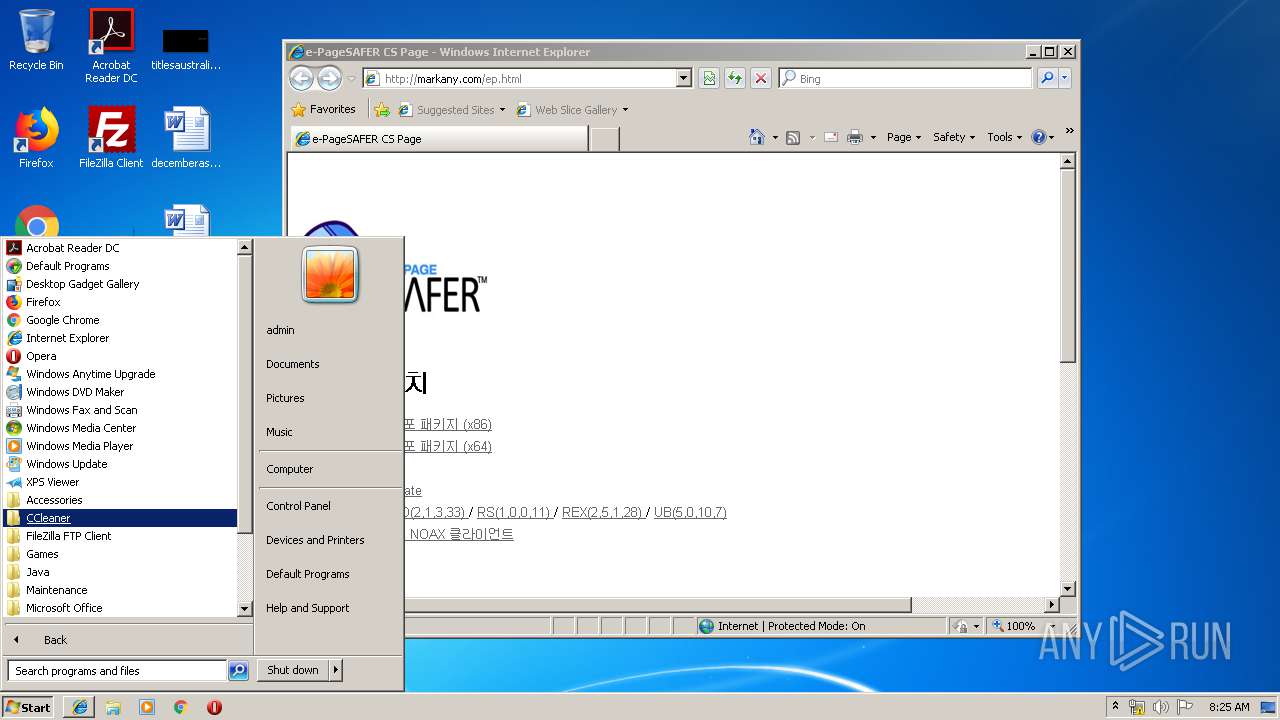Click the Bing search field

[x=905, y=78]
